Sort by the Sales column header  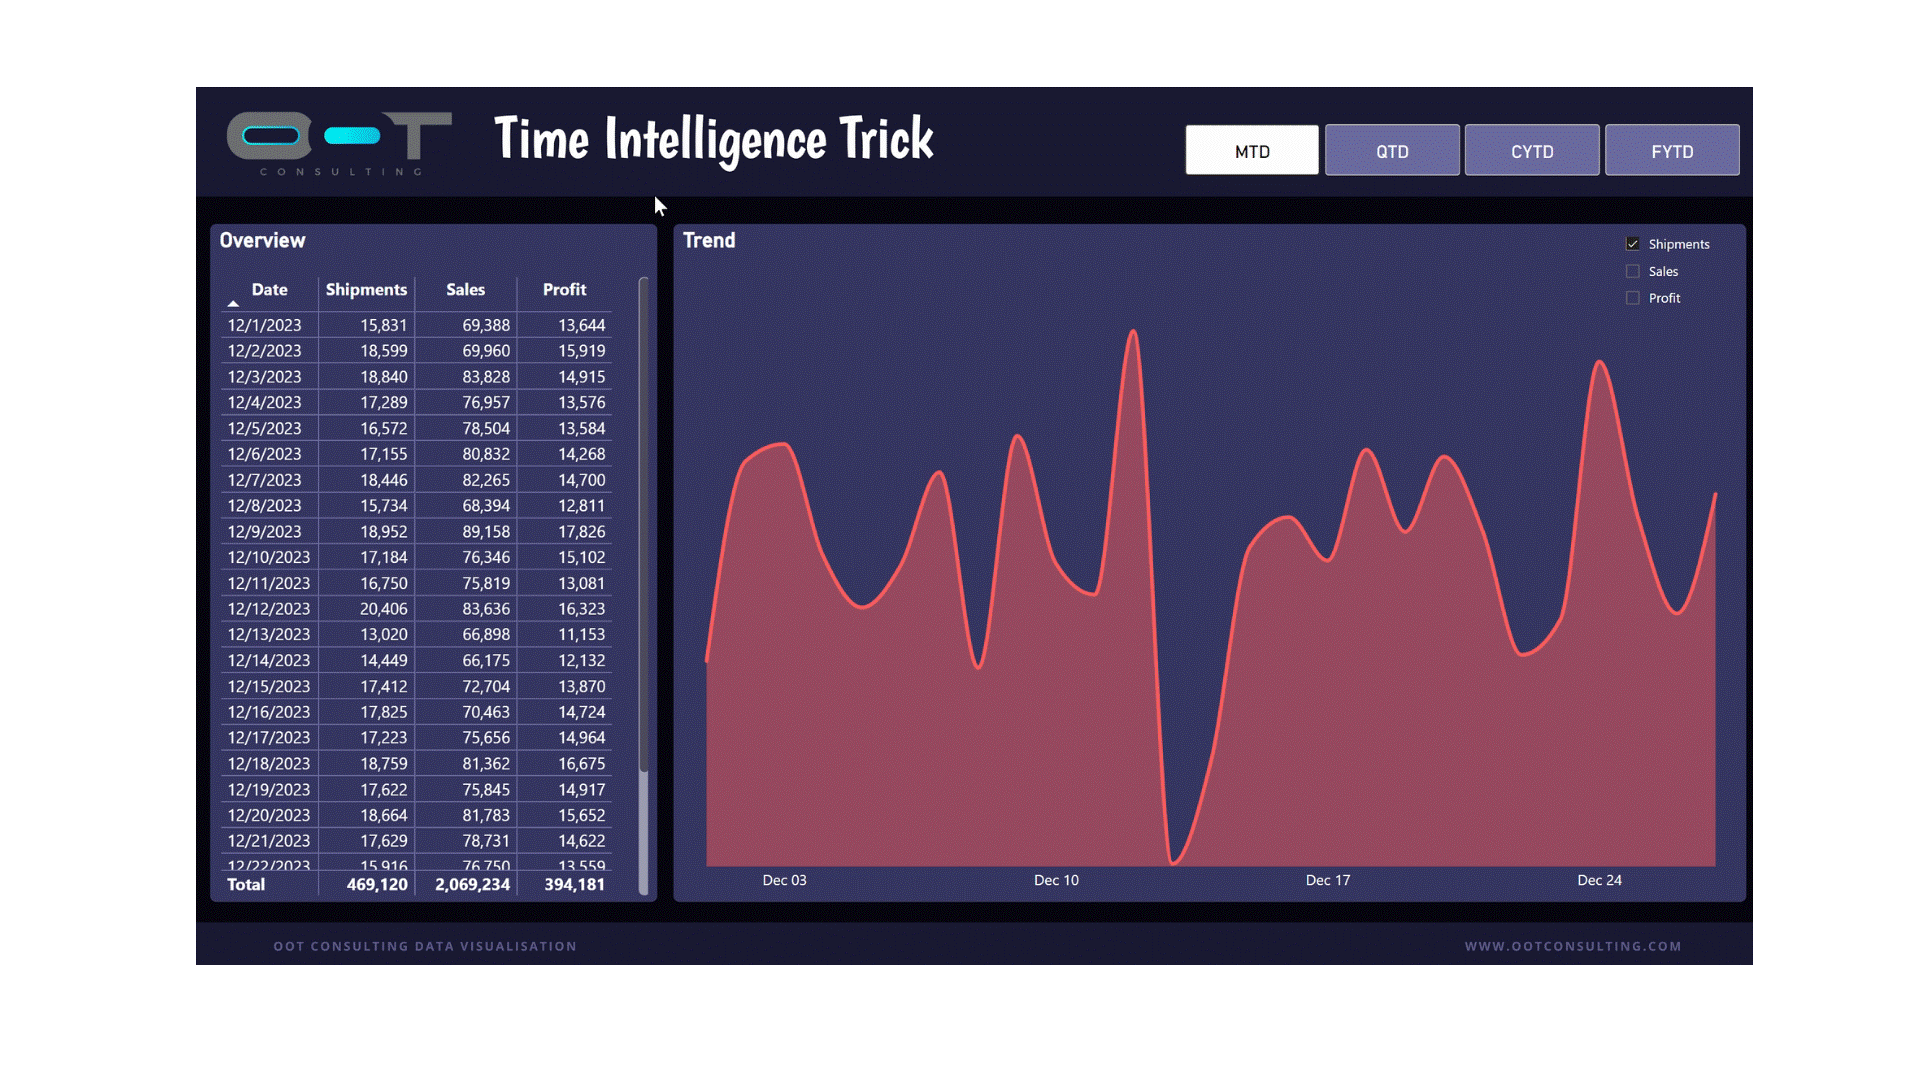click(465, 289)
